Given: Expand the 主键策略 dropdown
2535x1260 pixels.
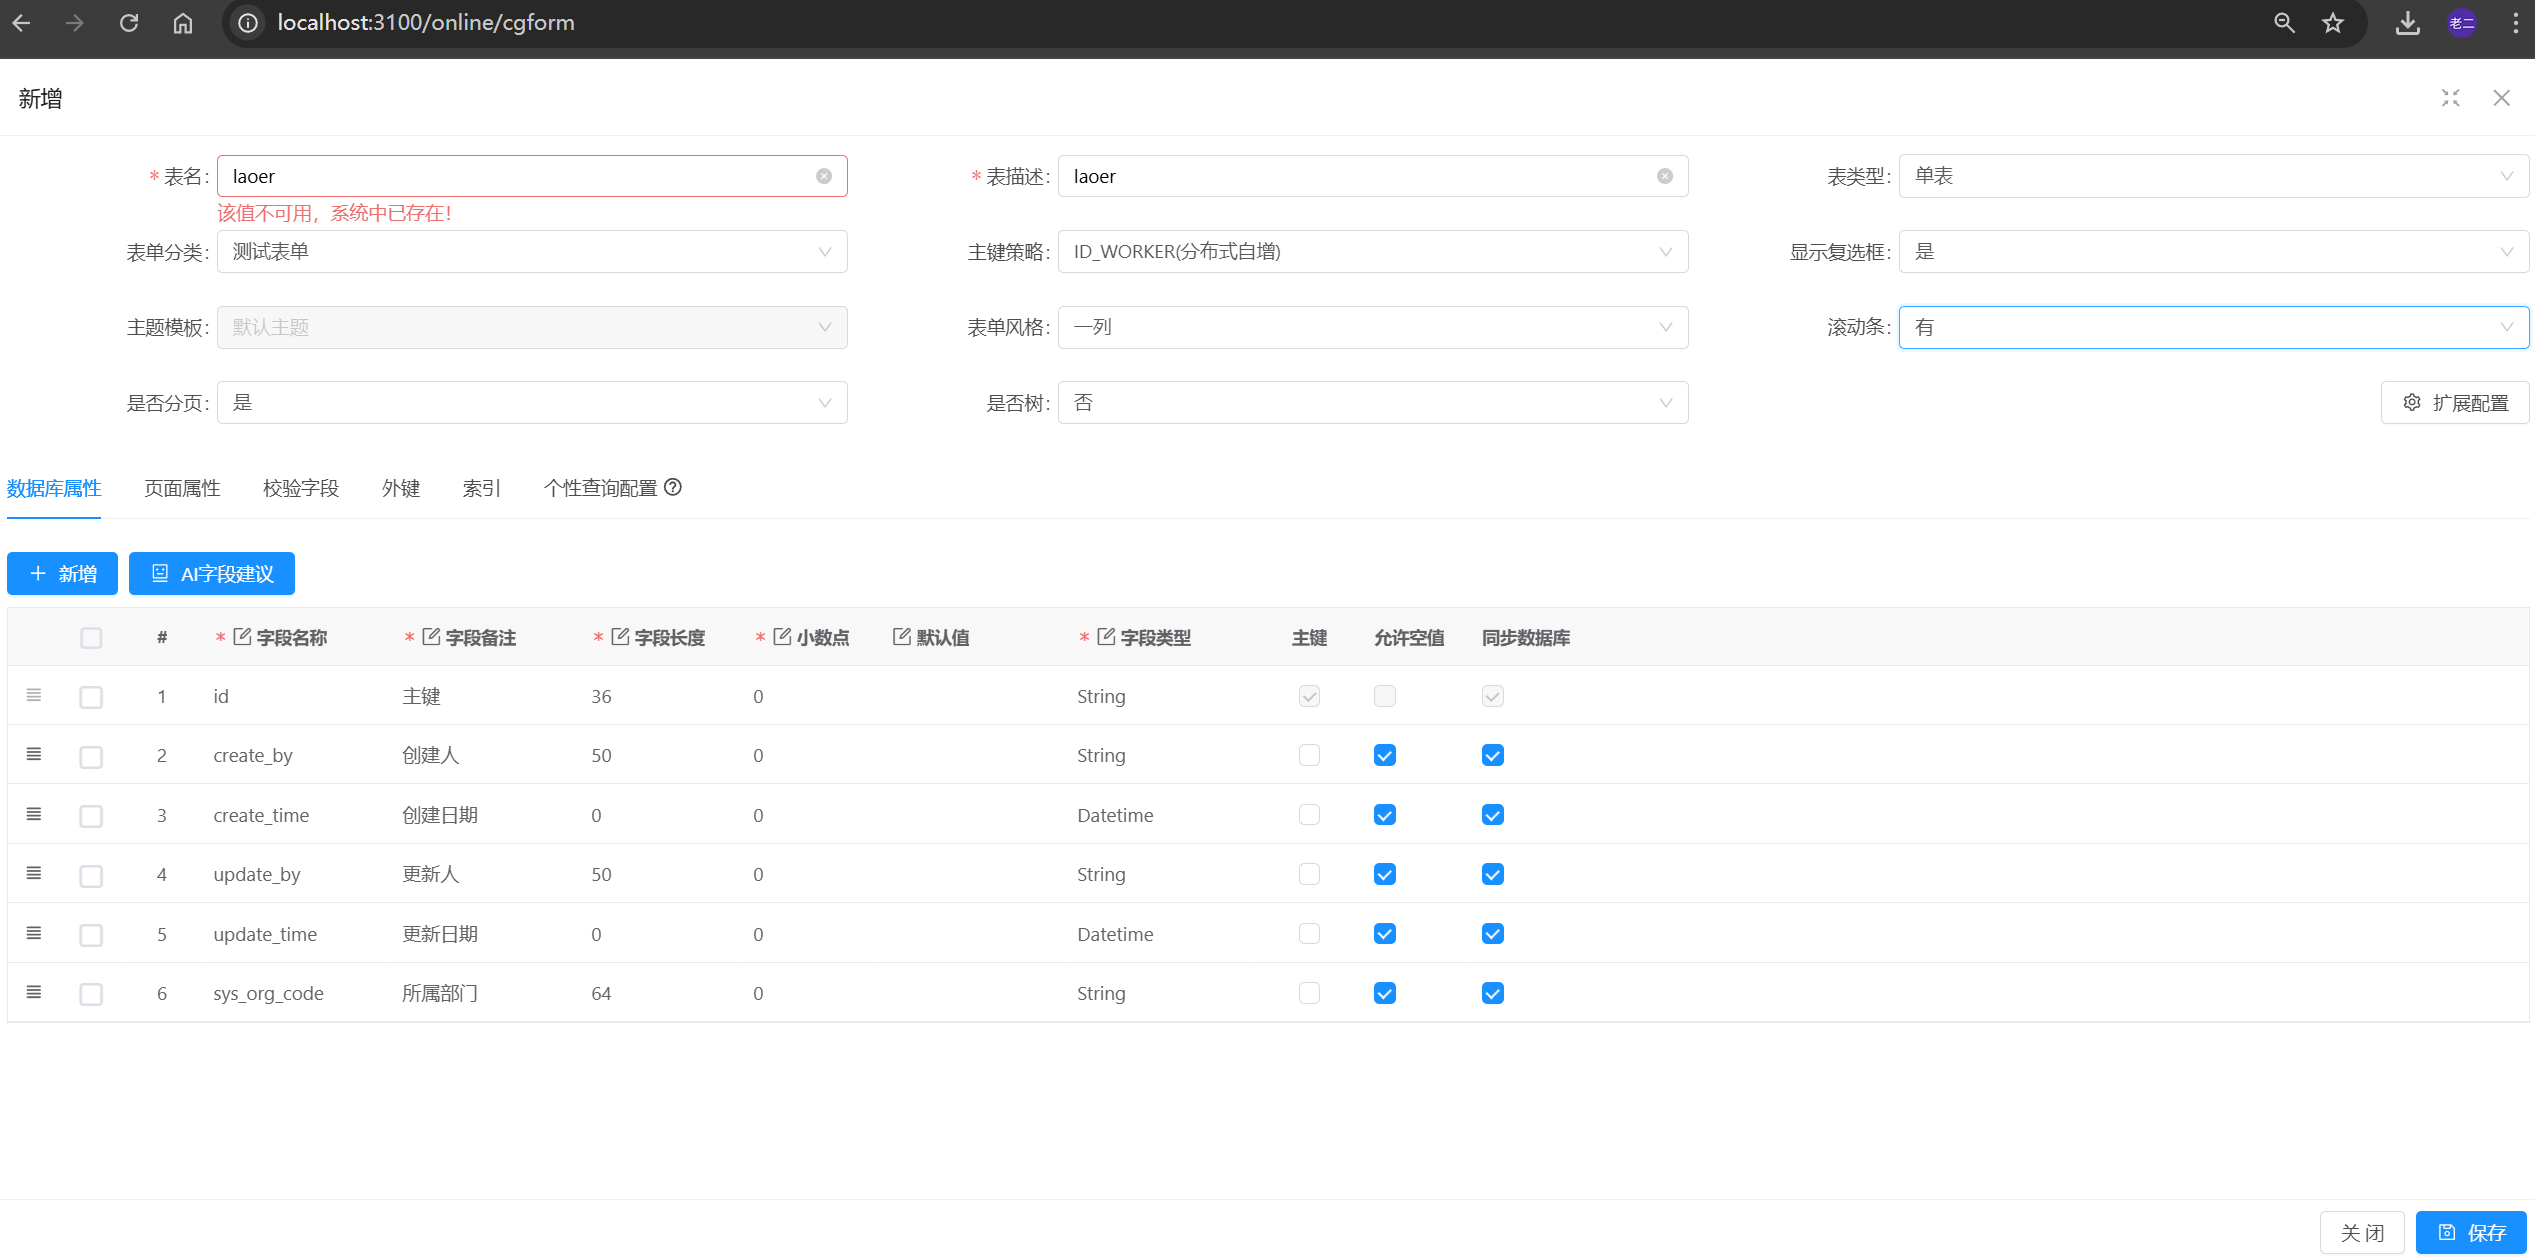Looking at the screenshot, I should [x=1372, y=252].
